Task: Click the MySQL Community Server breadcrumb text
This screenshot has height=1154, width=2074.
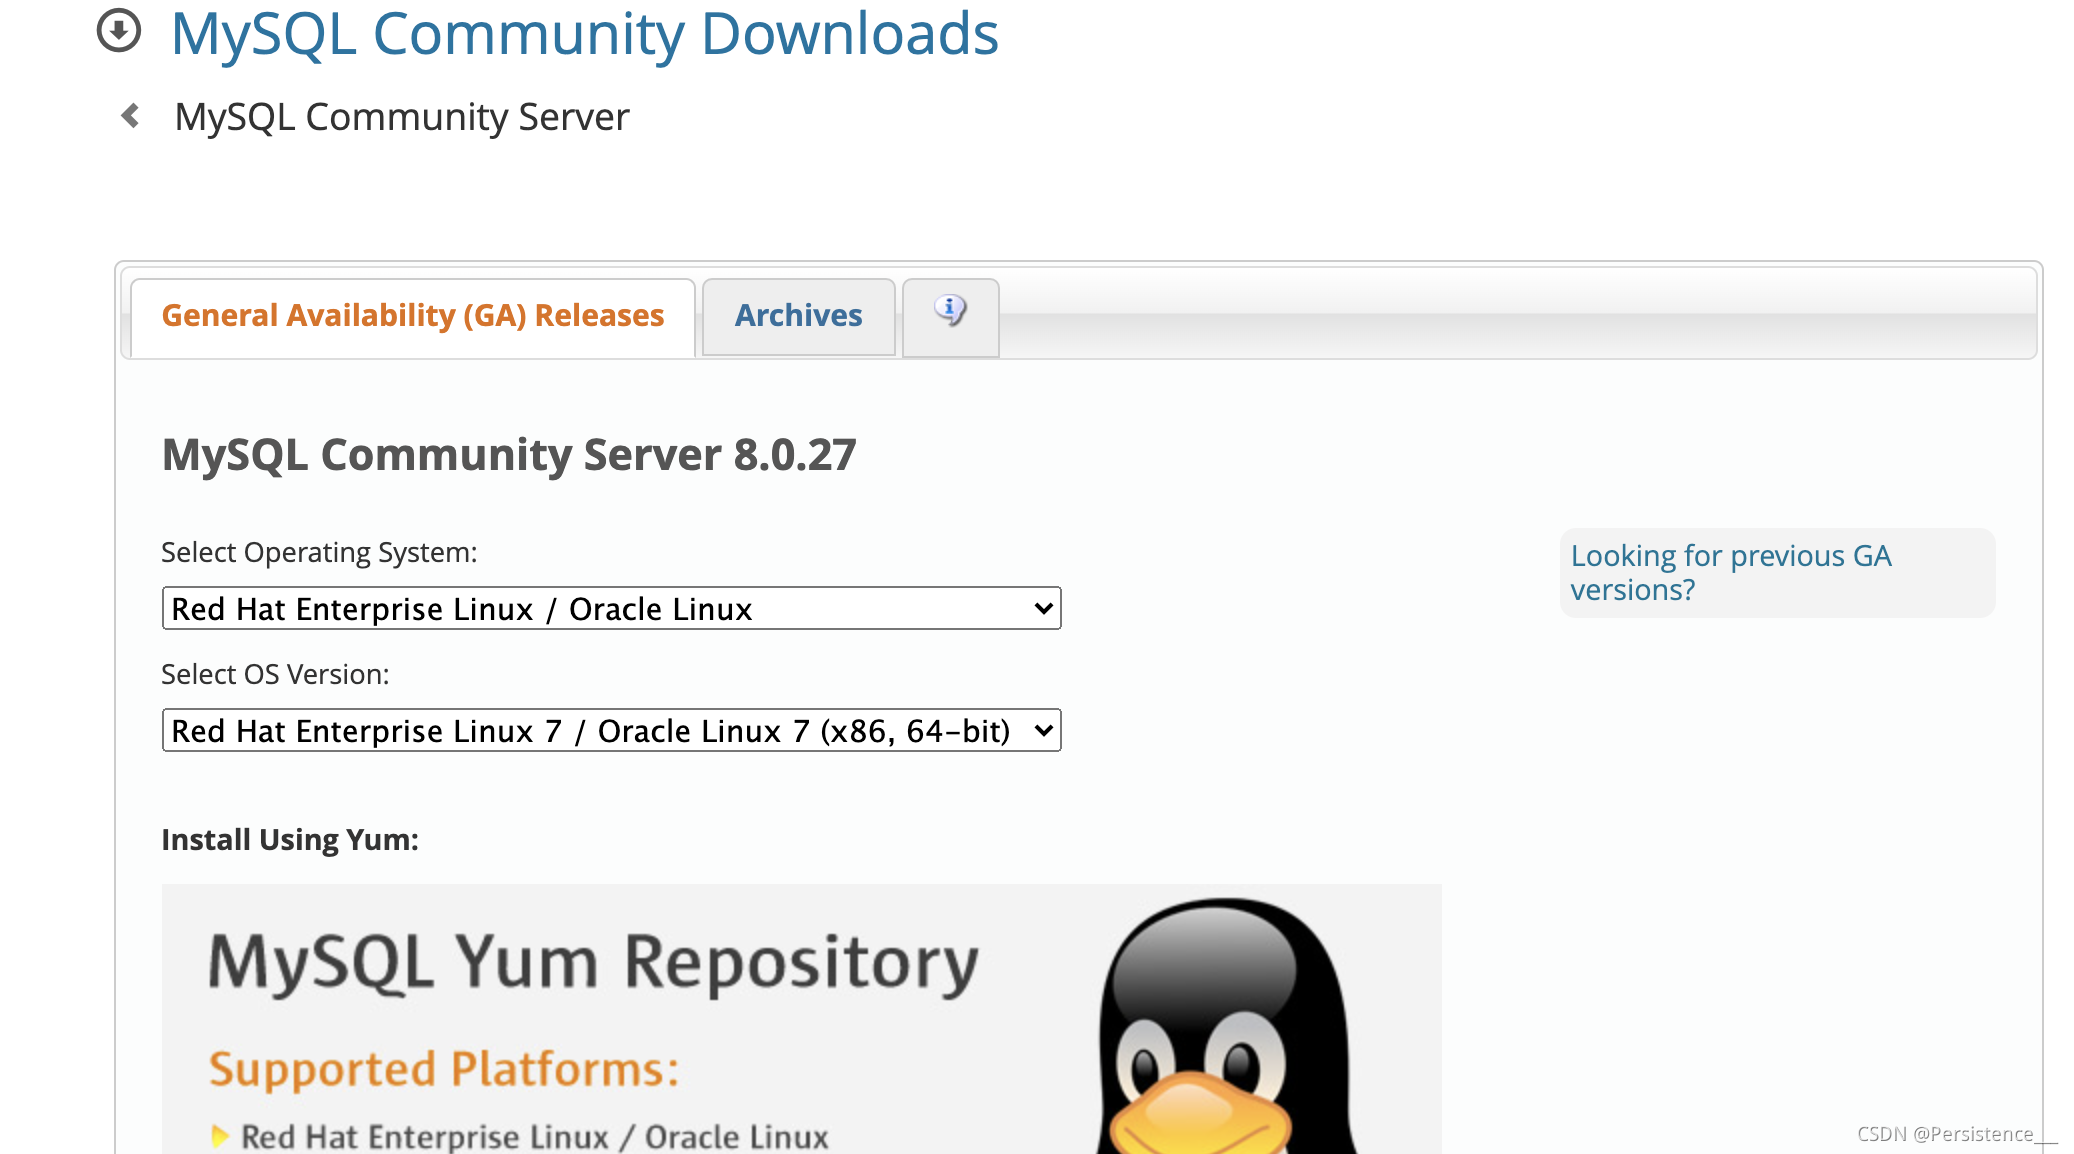Action: [x=402, y=117]
